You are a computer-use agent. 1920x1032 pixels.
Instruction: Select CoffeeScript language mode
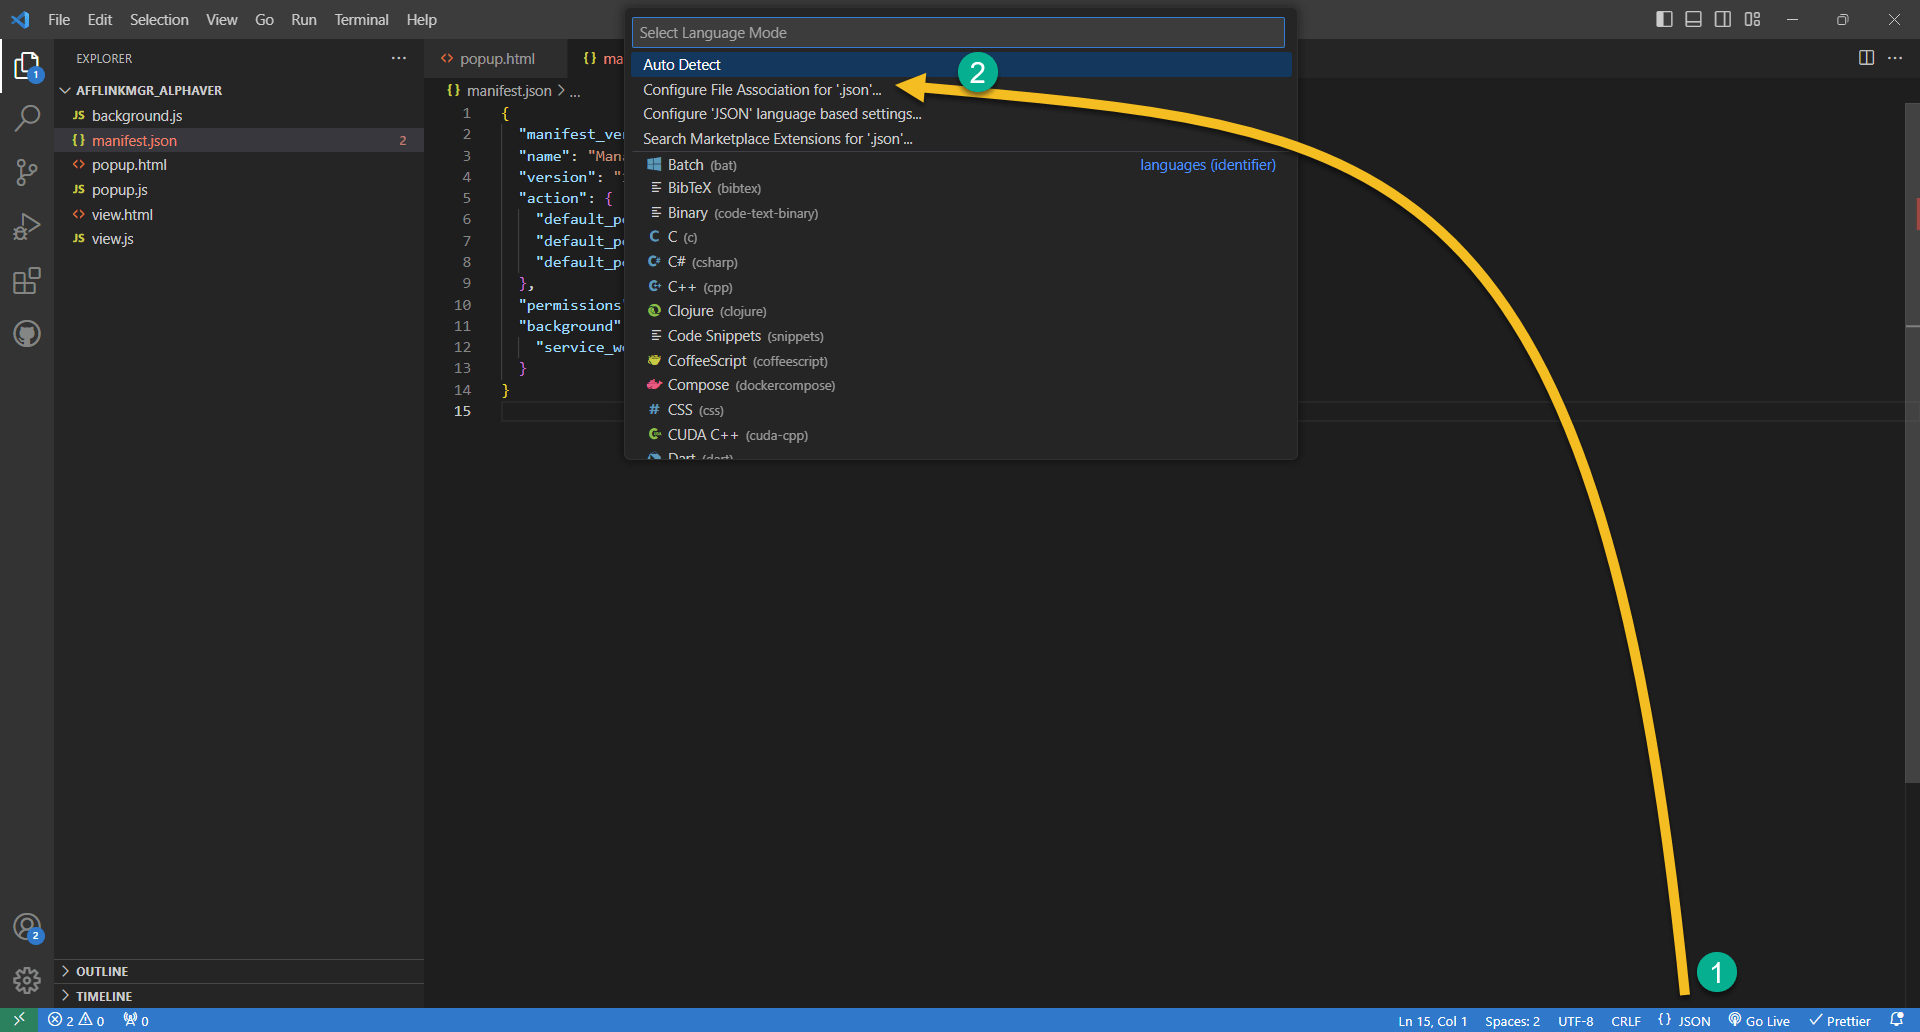961,361
